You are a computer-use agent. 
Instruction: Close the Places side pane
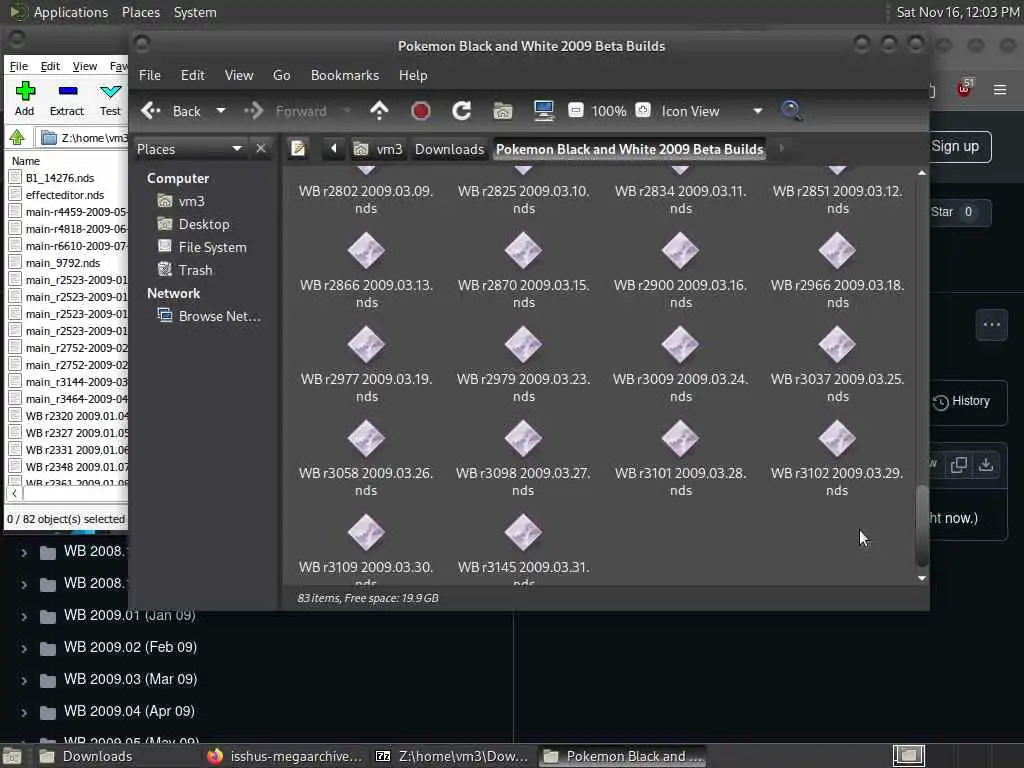tap(261, 149)
